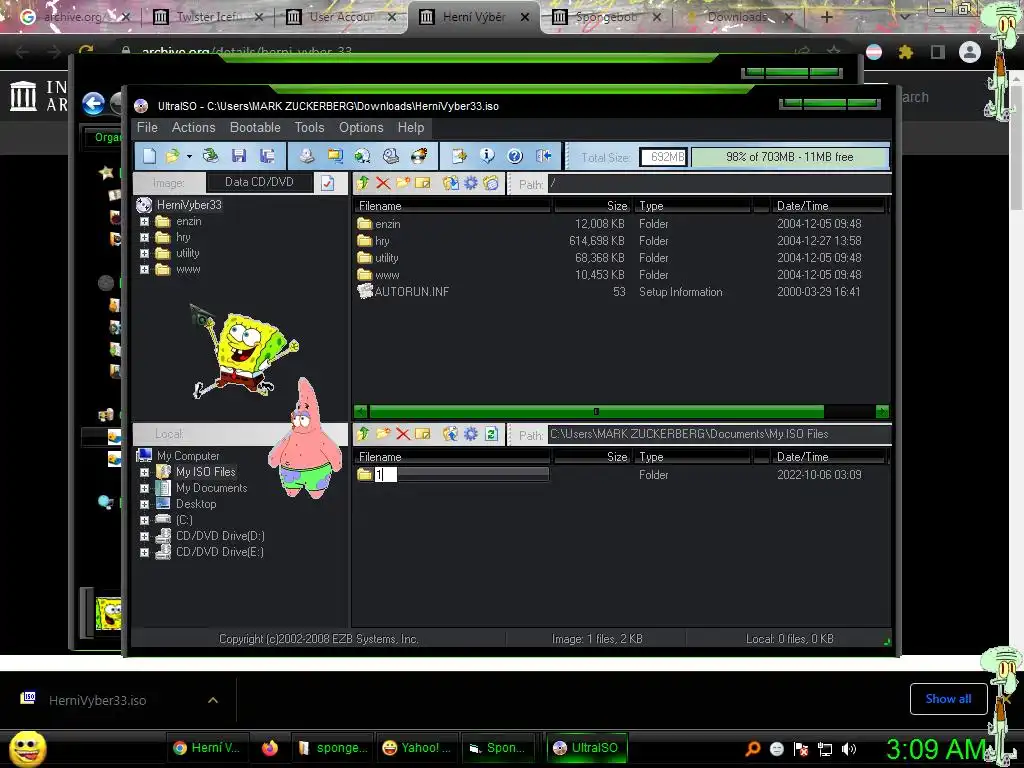
Task: Expand the (C:) drive node
Action: pyautogui.click(x=144, y=520)
